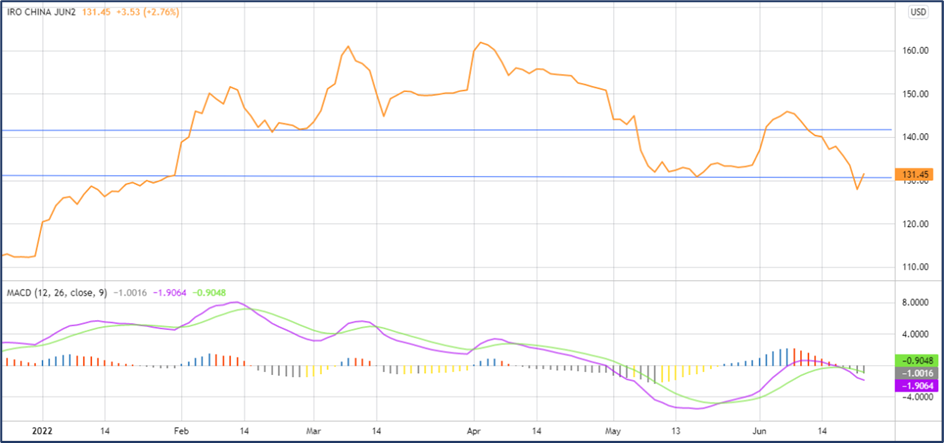
Task: Click the 13 date label after May
Action: point(677,431)
